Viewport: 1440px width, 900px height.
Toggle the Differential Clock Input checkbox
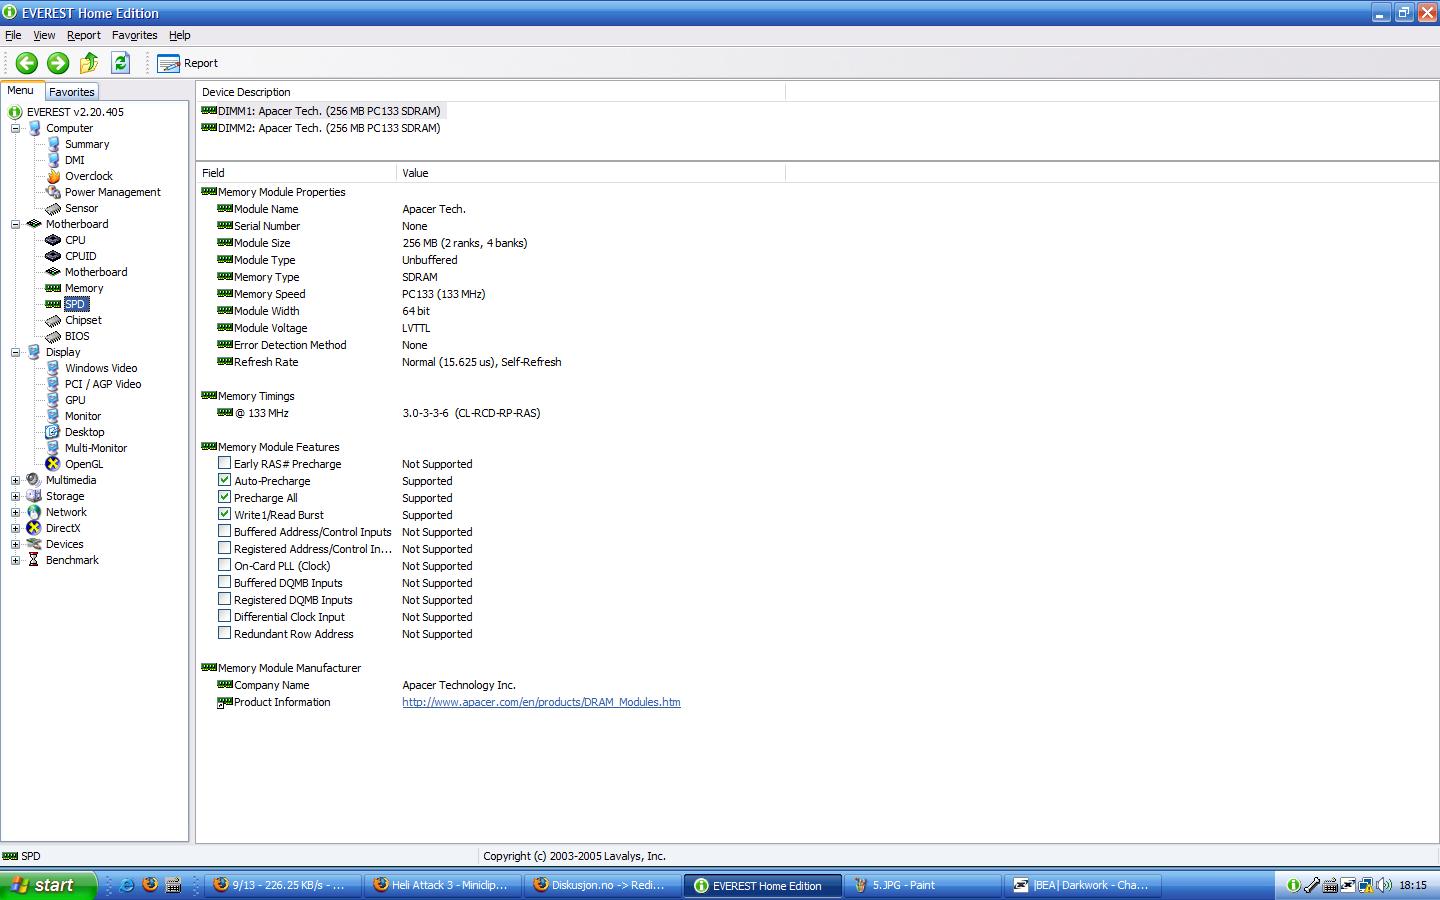224,616
